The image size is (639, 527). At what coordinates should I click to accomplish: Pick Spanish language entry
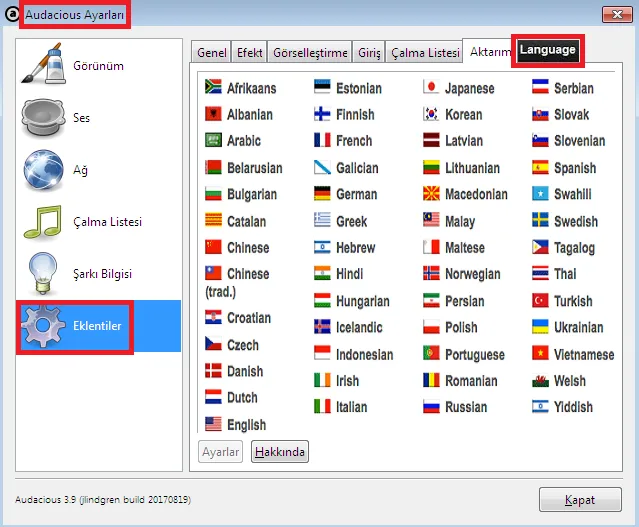564,168
